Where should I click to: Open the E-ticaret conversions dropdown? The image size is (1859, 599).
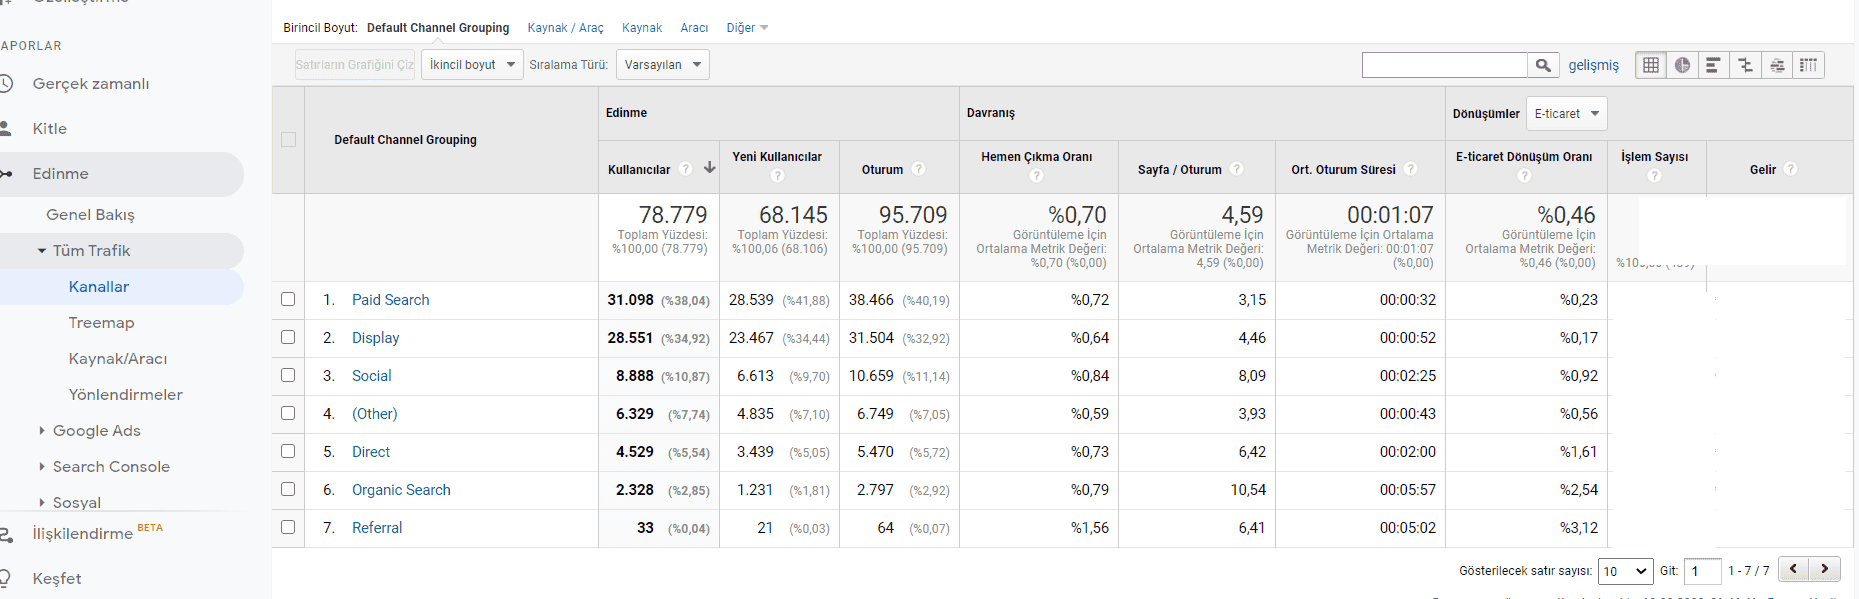[x=1566, y=114]
